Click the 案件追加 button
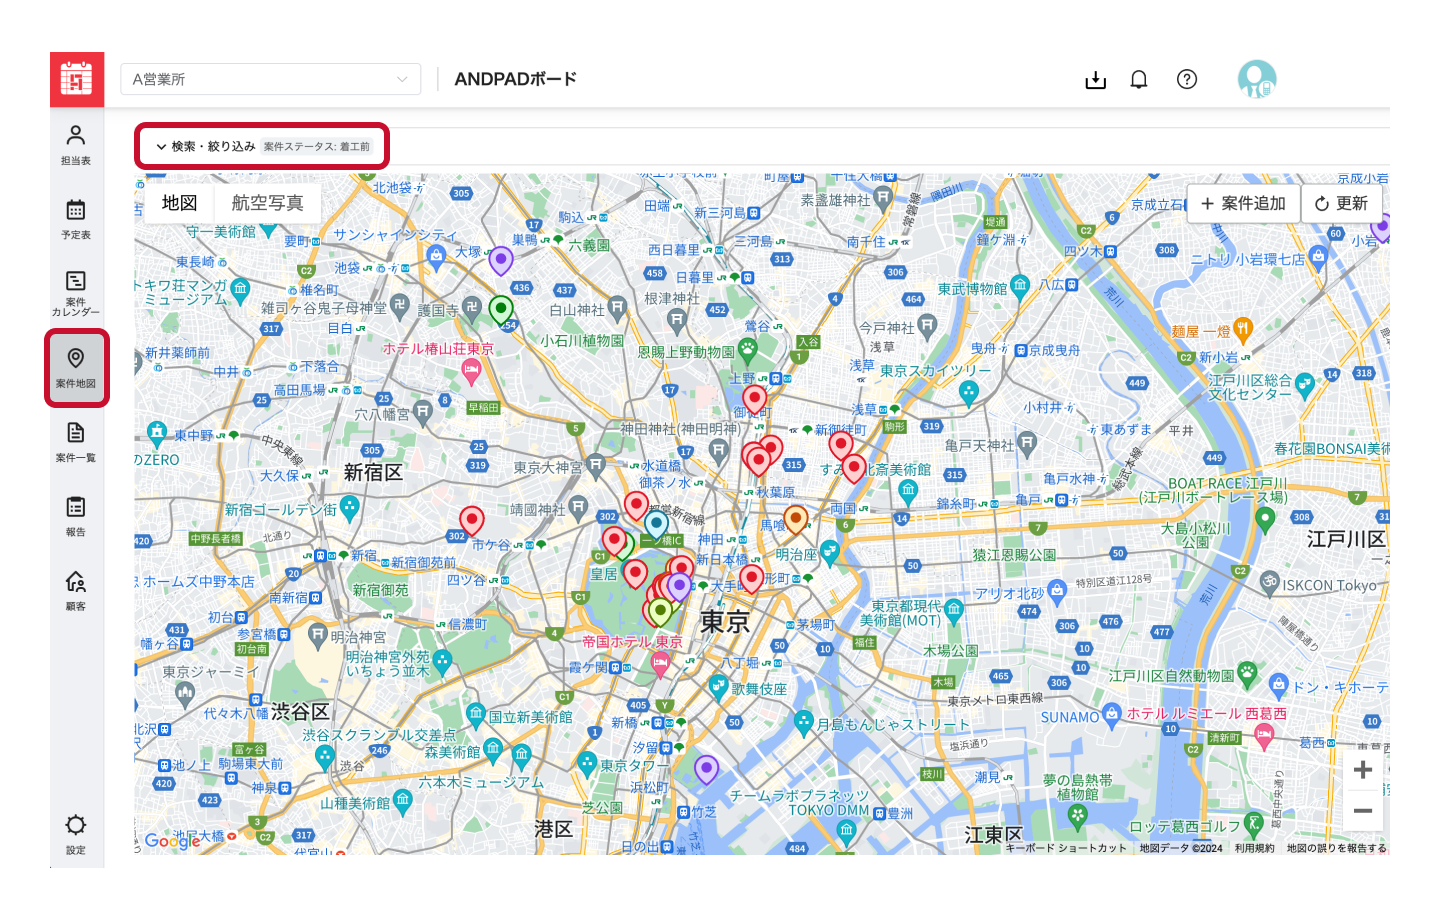Image resolution: width=1440 pixels, height=910 pixels. [1244, 203]
